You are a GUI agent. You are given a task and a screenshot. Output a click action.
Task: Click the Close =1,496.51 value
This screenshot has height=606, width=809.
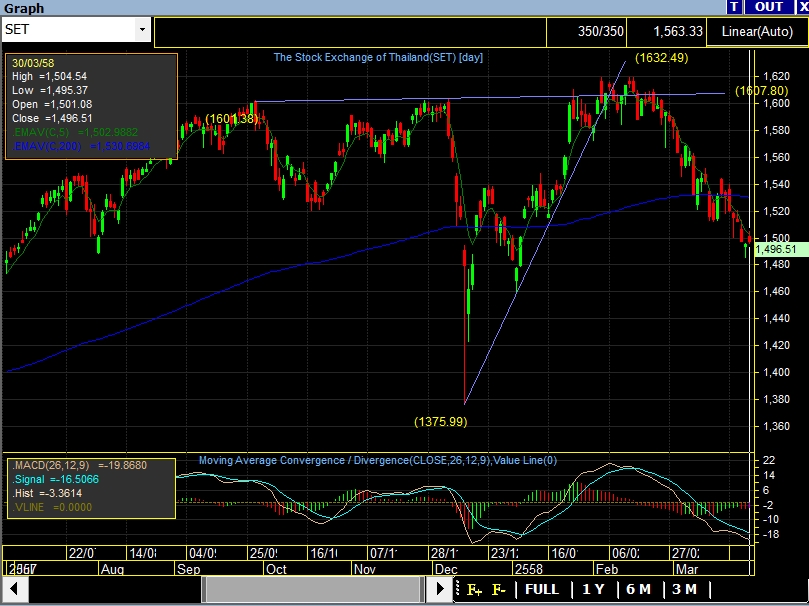pos(52,118)
